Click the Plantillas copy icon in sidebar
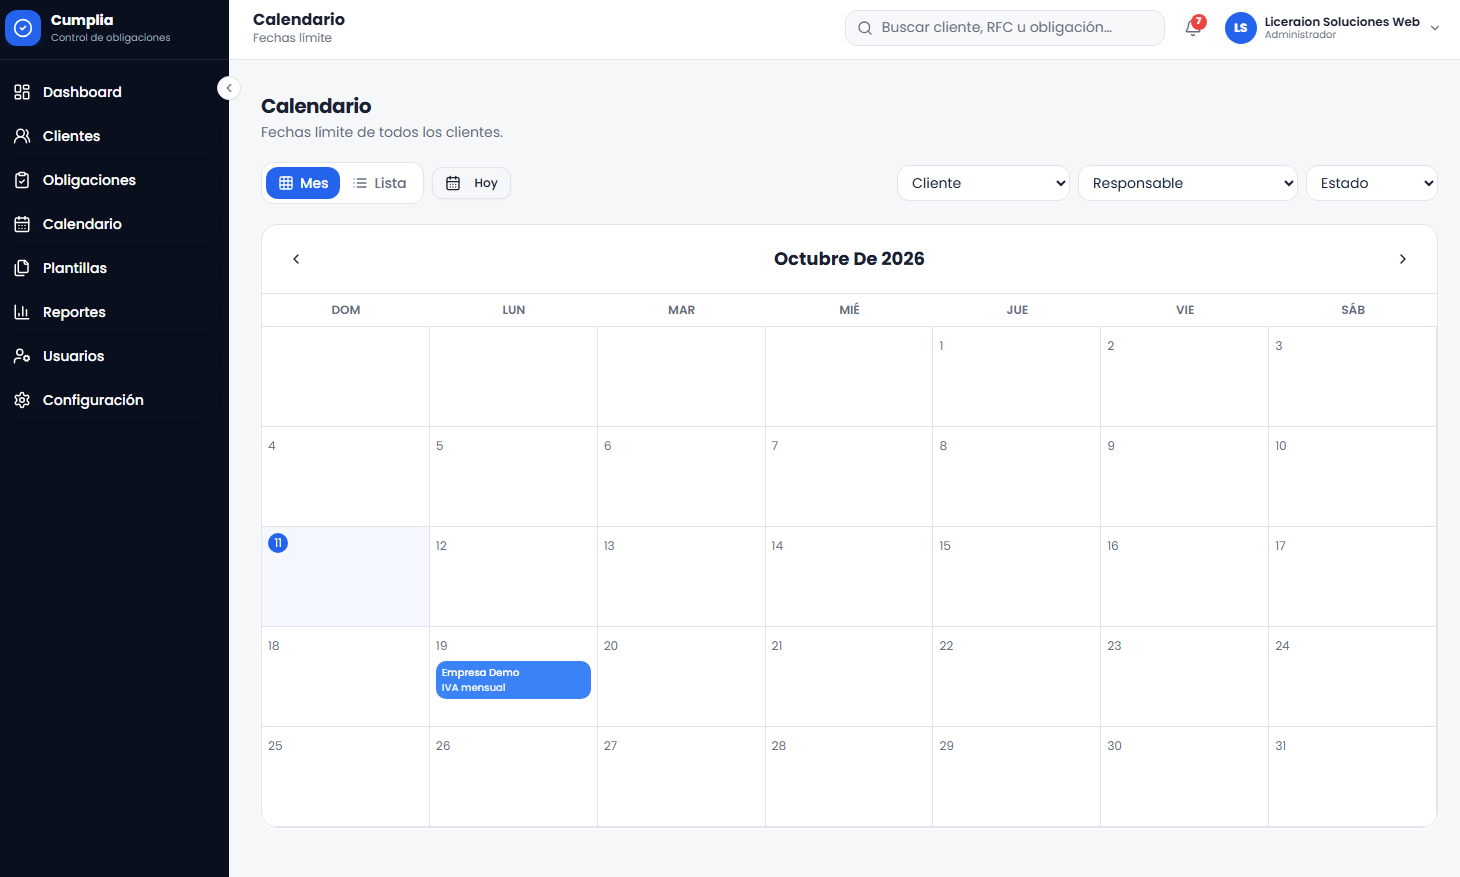Viewport: 1460px width, 877px height. [x=22, y=268]
